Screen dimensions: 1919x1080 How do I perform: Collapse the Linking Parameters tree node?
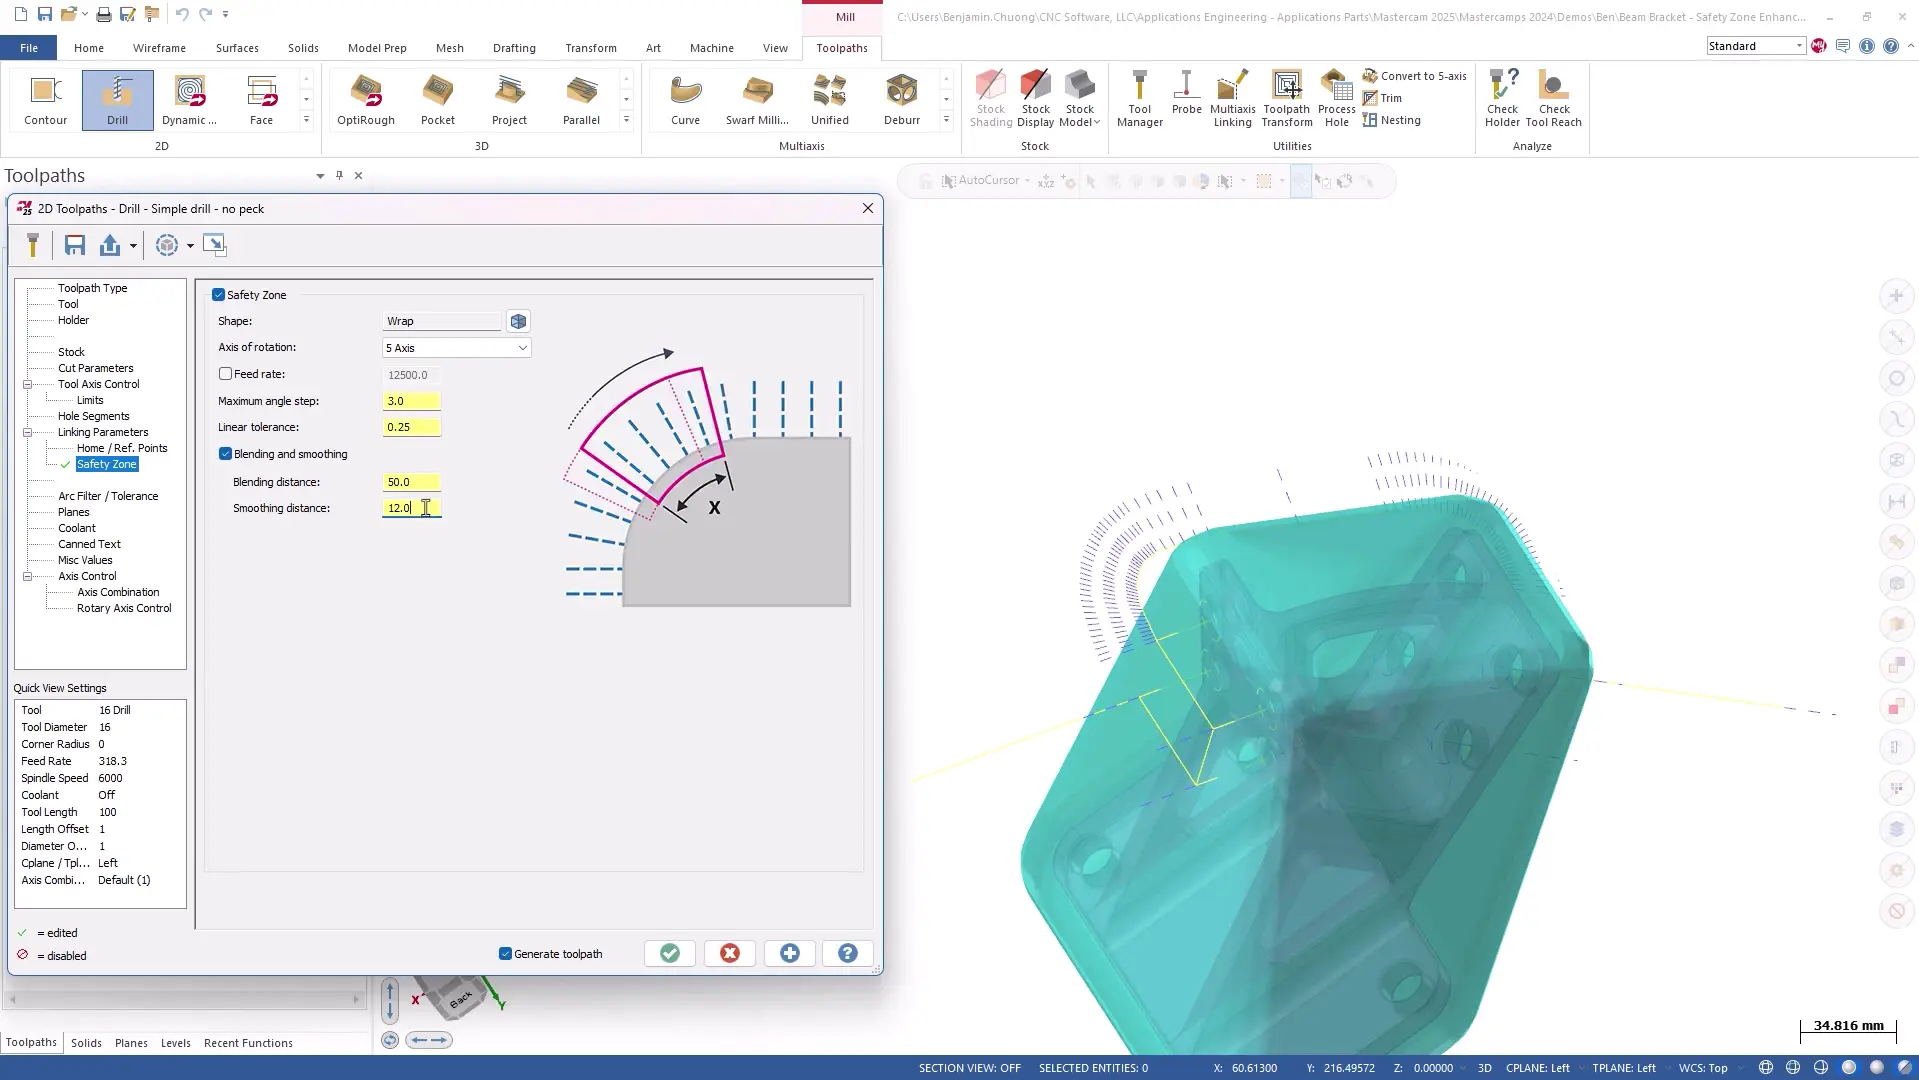click(x=28, y=433)
